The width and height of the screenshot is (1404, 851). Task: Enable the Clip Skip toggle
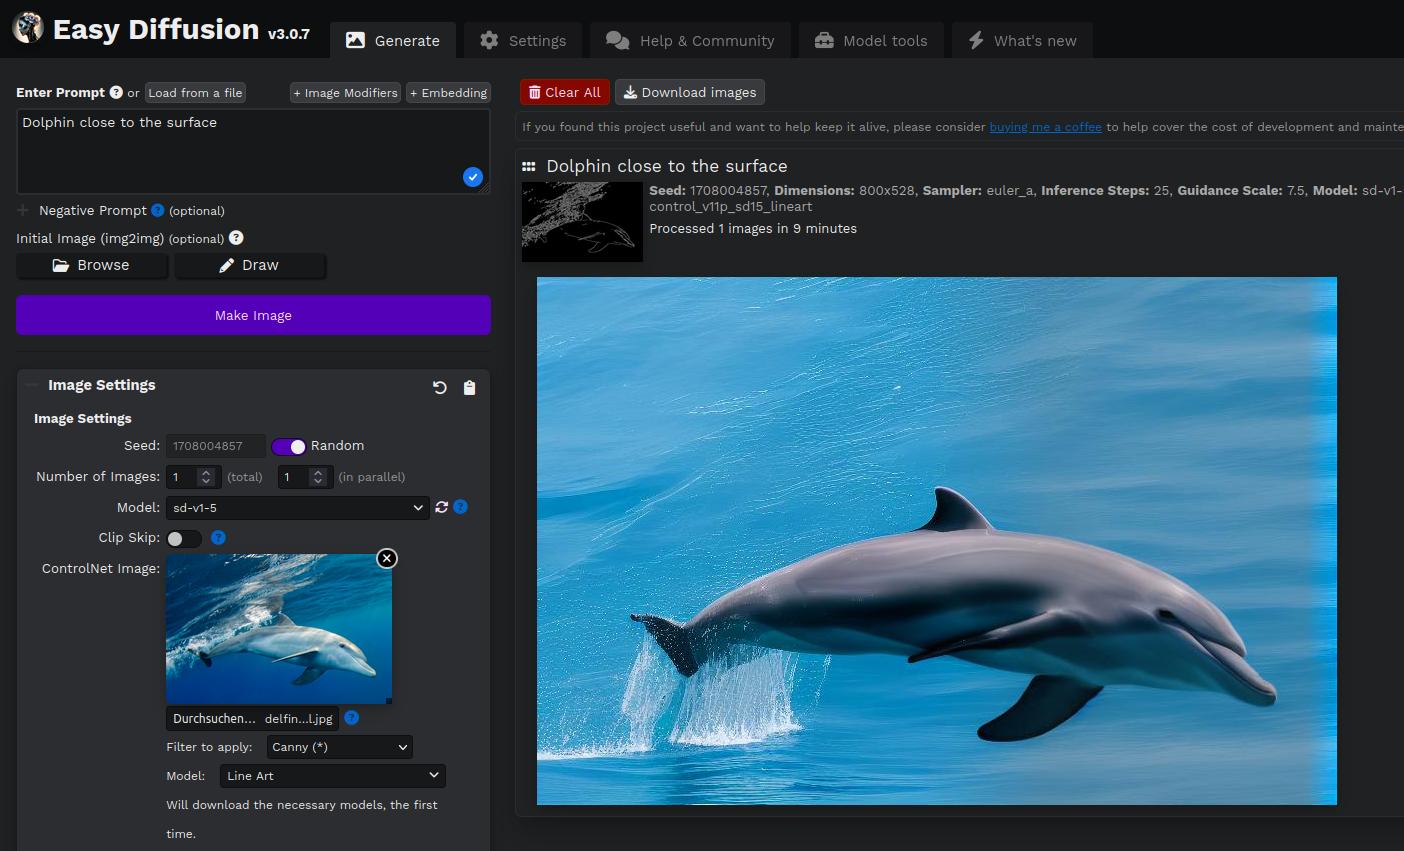pyautogui.click(x=184, y=538)
